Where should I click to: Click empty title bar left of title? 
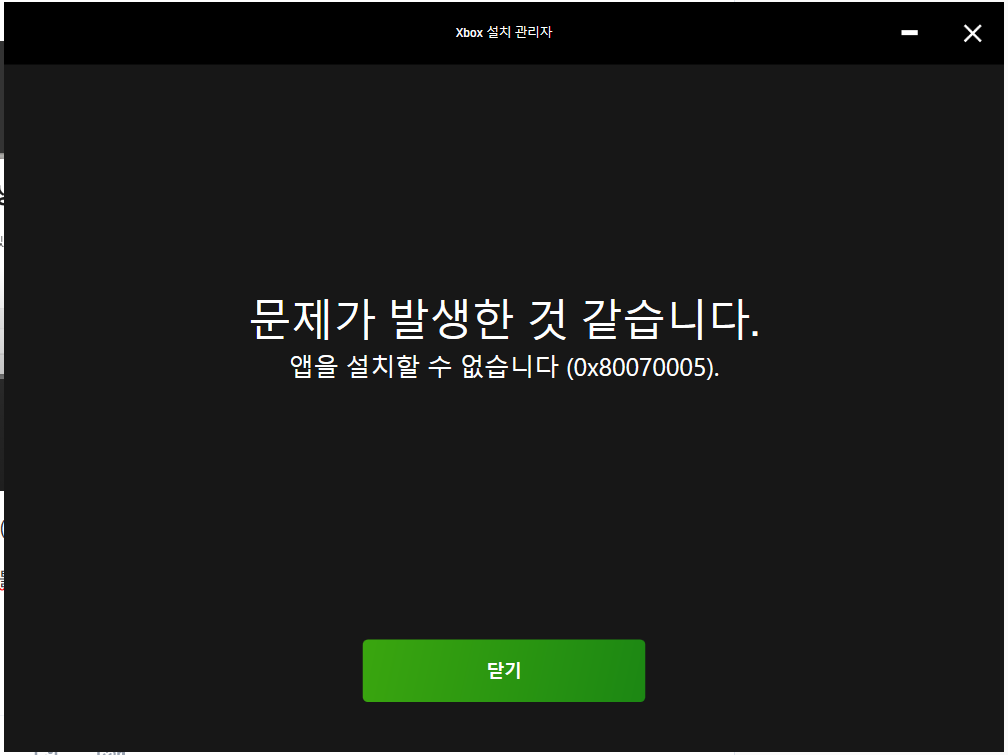[200, 33]
